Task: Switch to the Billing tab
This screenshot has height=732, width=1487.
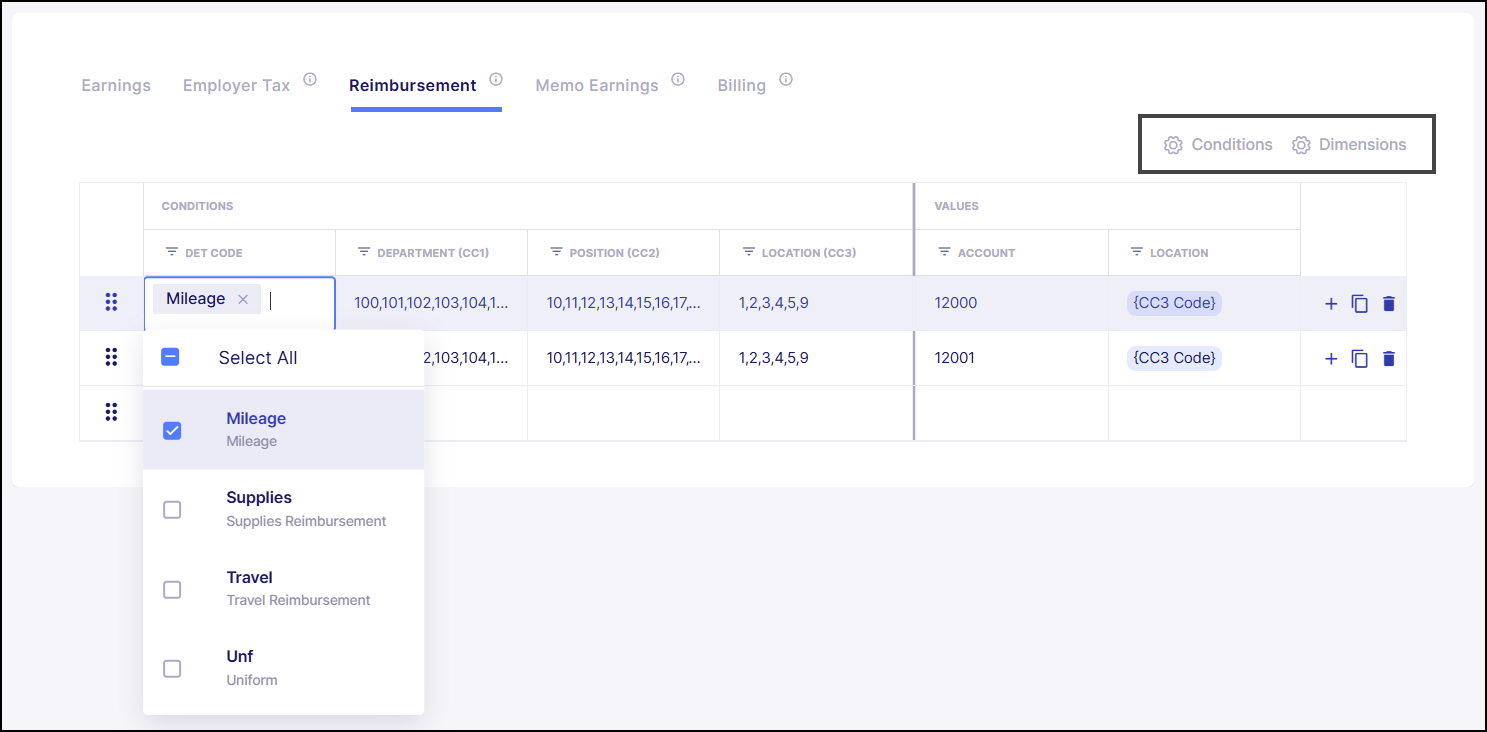Action: pos(741,85)
